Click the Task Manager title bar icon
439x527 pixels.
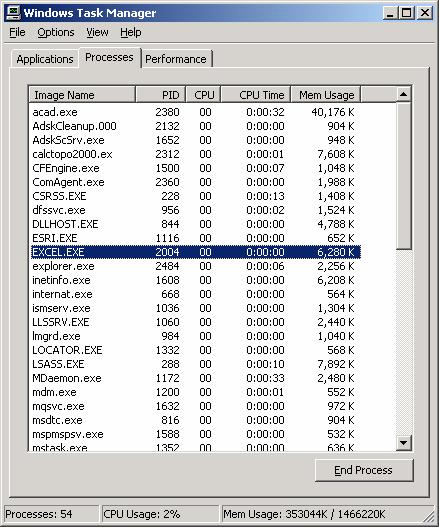click(x=13, y=13)
